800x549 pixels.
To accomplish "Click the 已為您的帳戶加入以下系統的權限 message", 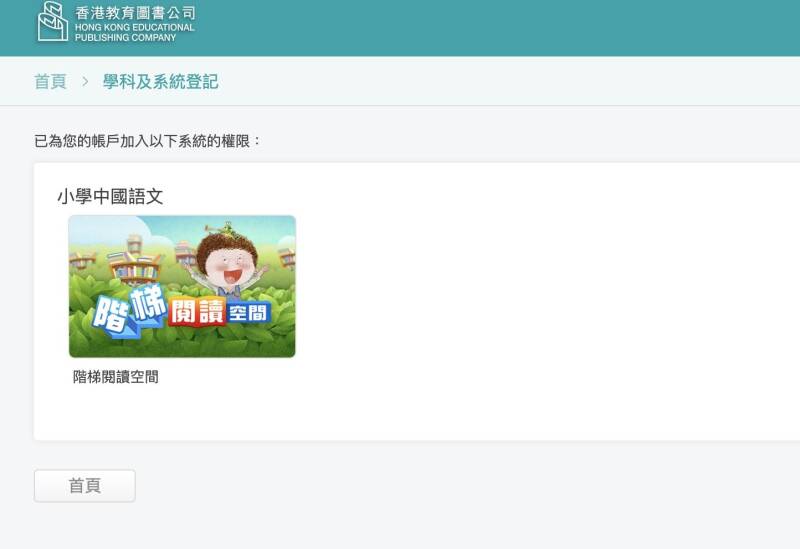I will click(147, 141).
